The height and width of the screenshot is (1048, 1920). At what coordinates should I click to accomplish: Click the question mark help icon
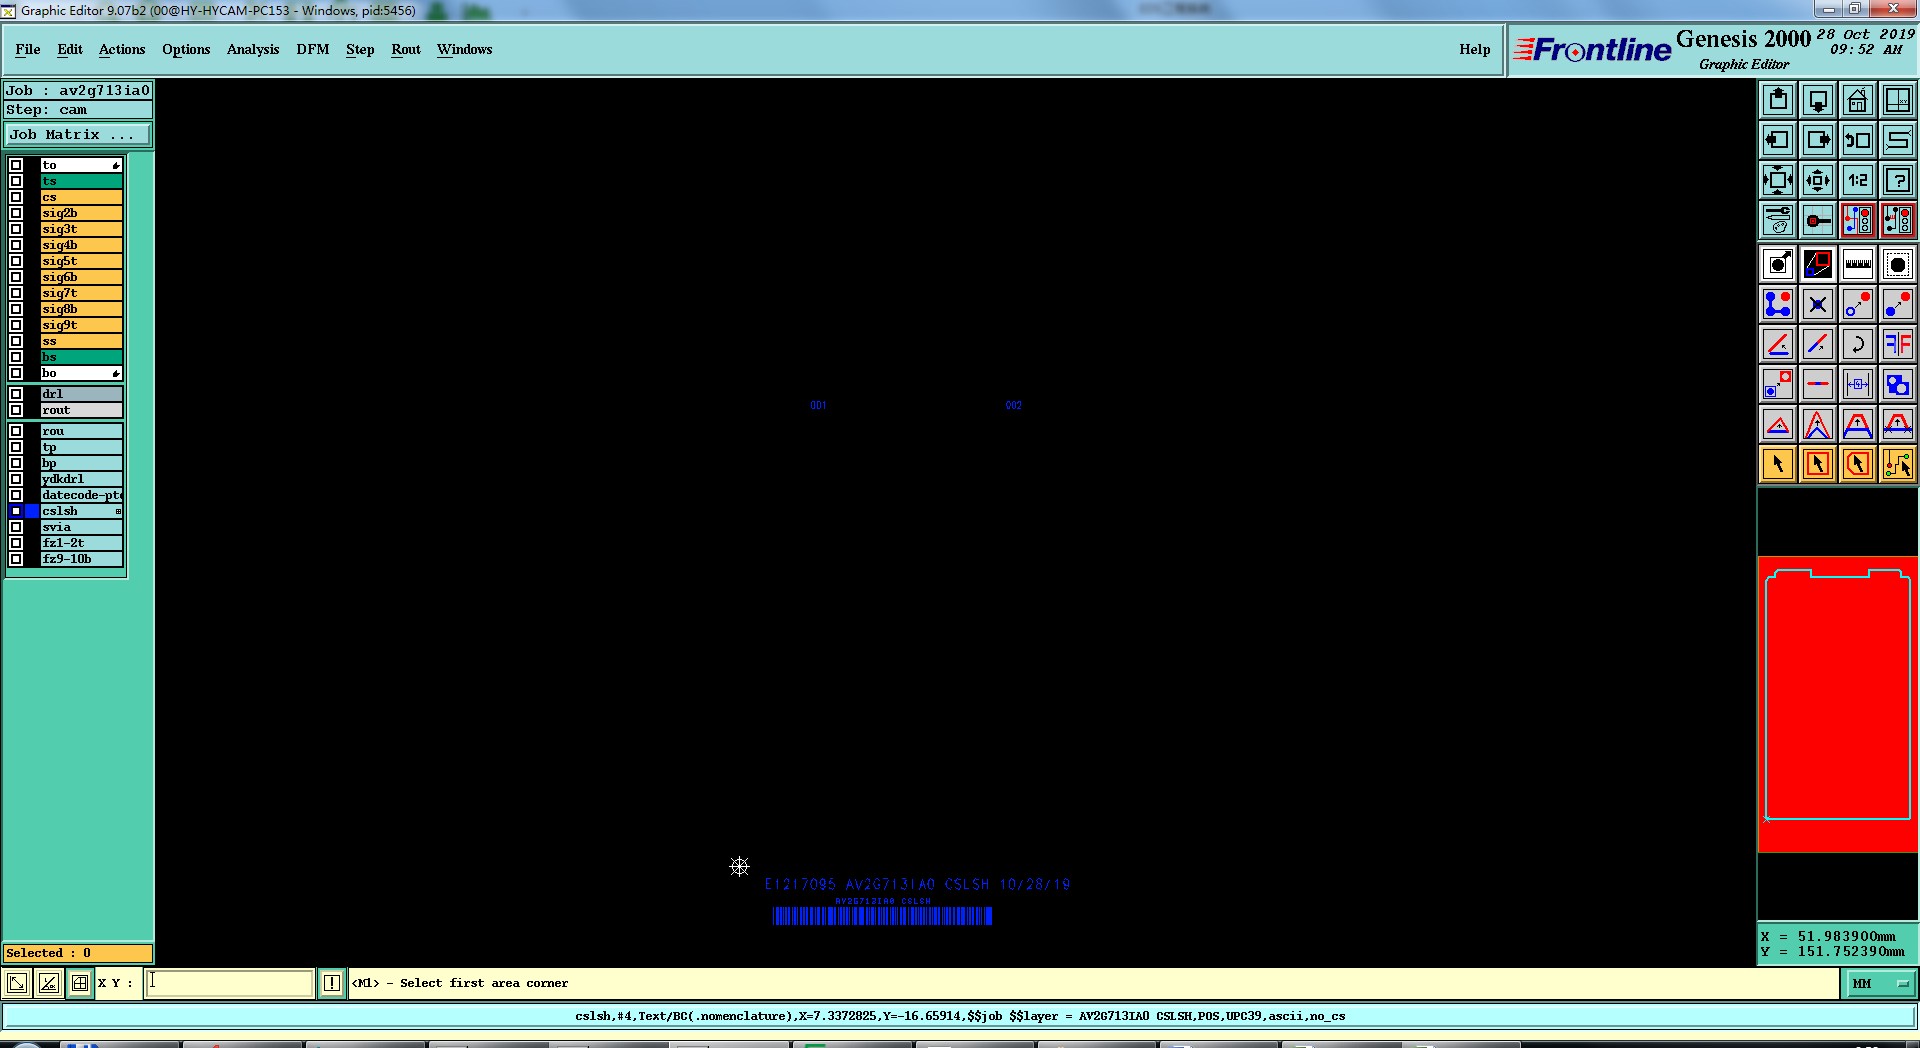(x=1898, y=180)
